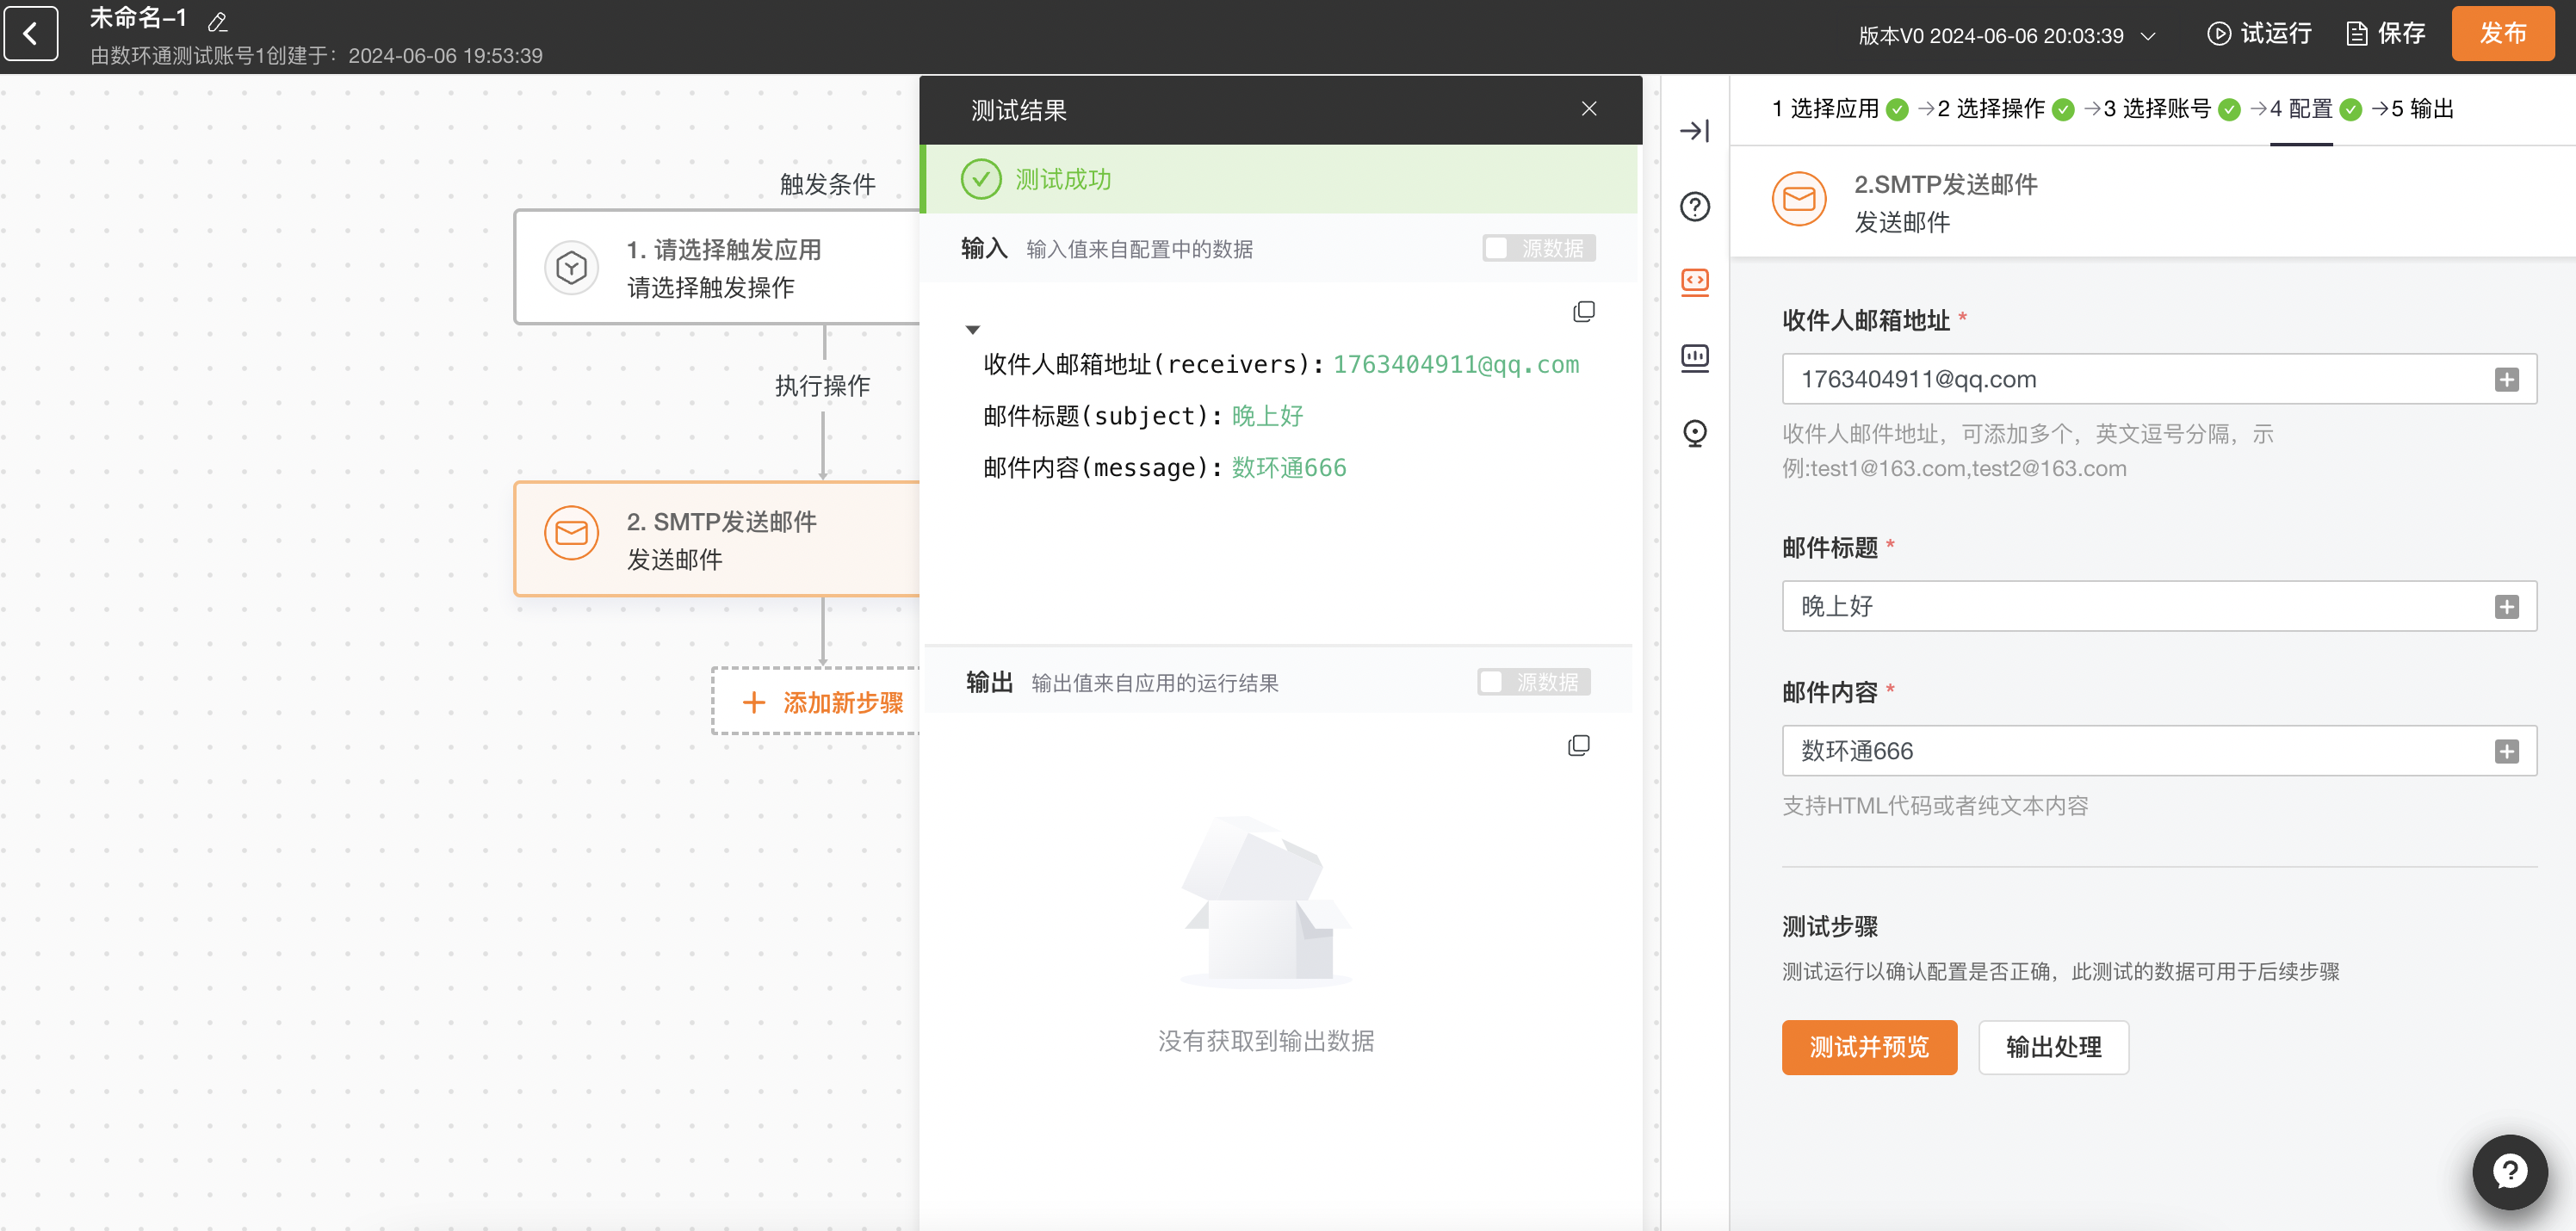Click SMTP mail icon in config header
The image size is (2576, 1231).
click(1798, 199)
